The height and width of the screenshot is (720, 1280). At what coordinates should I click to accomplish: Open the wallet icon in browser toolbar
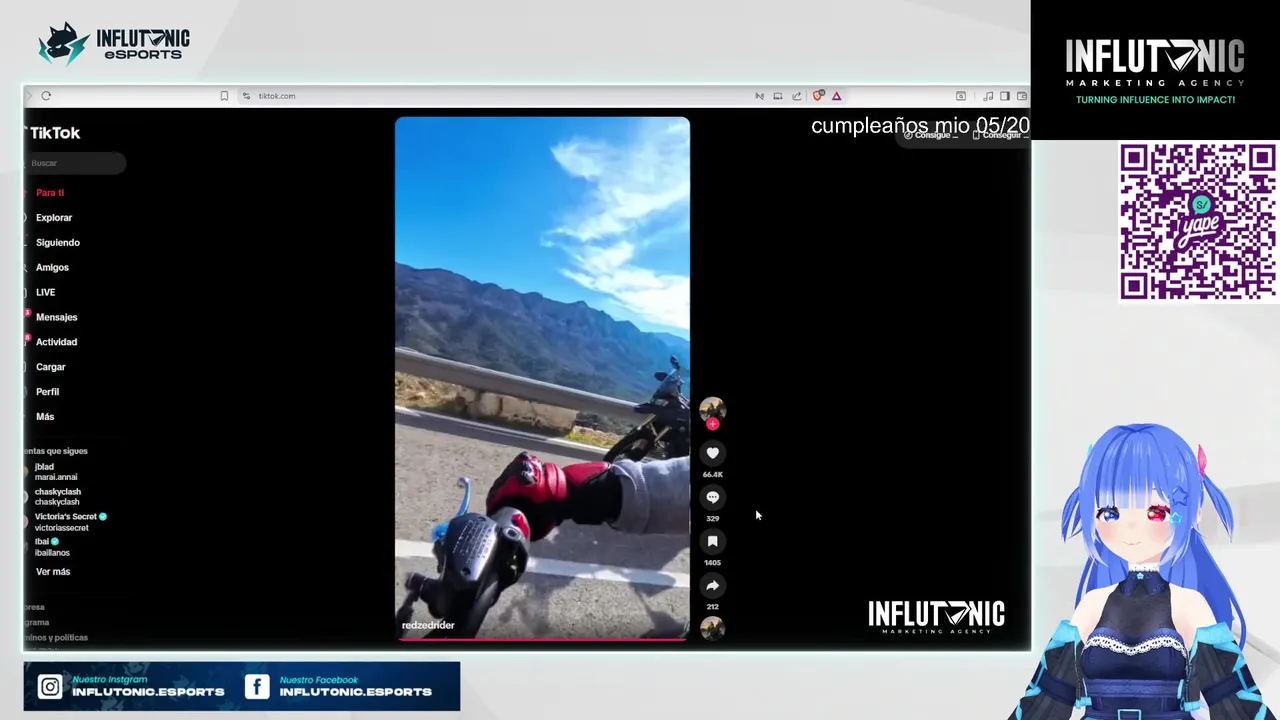click(x=1022, y=96)
